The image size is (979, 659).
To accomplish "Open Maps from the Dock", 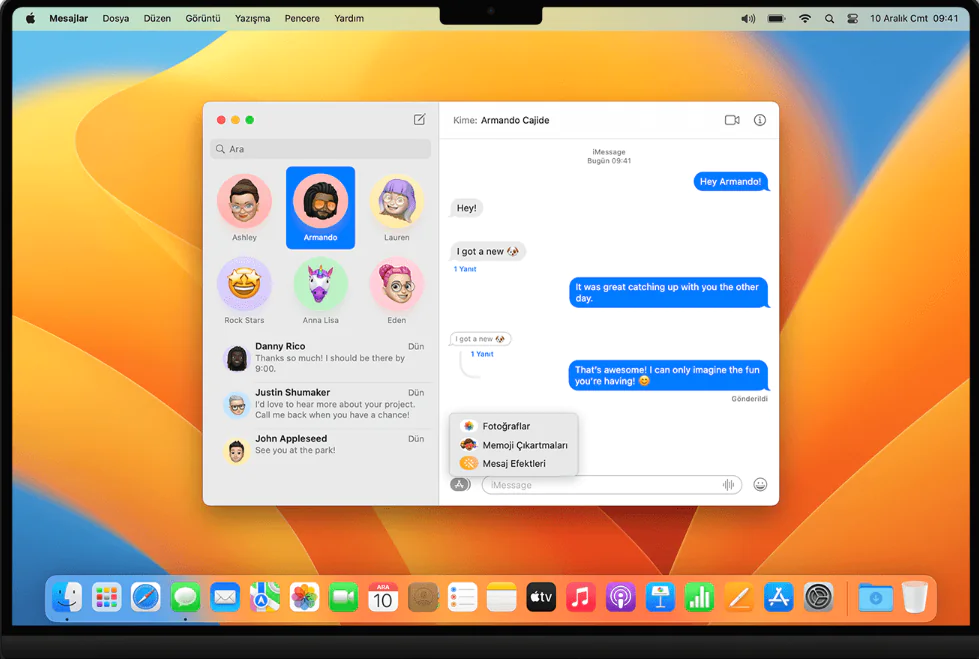I will [x=265, y=597].
